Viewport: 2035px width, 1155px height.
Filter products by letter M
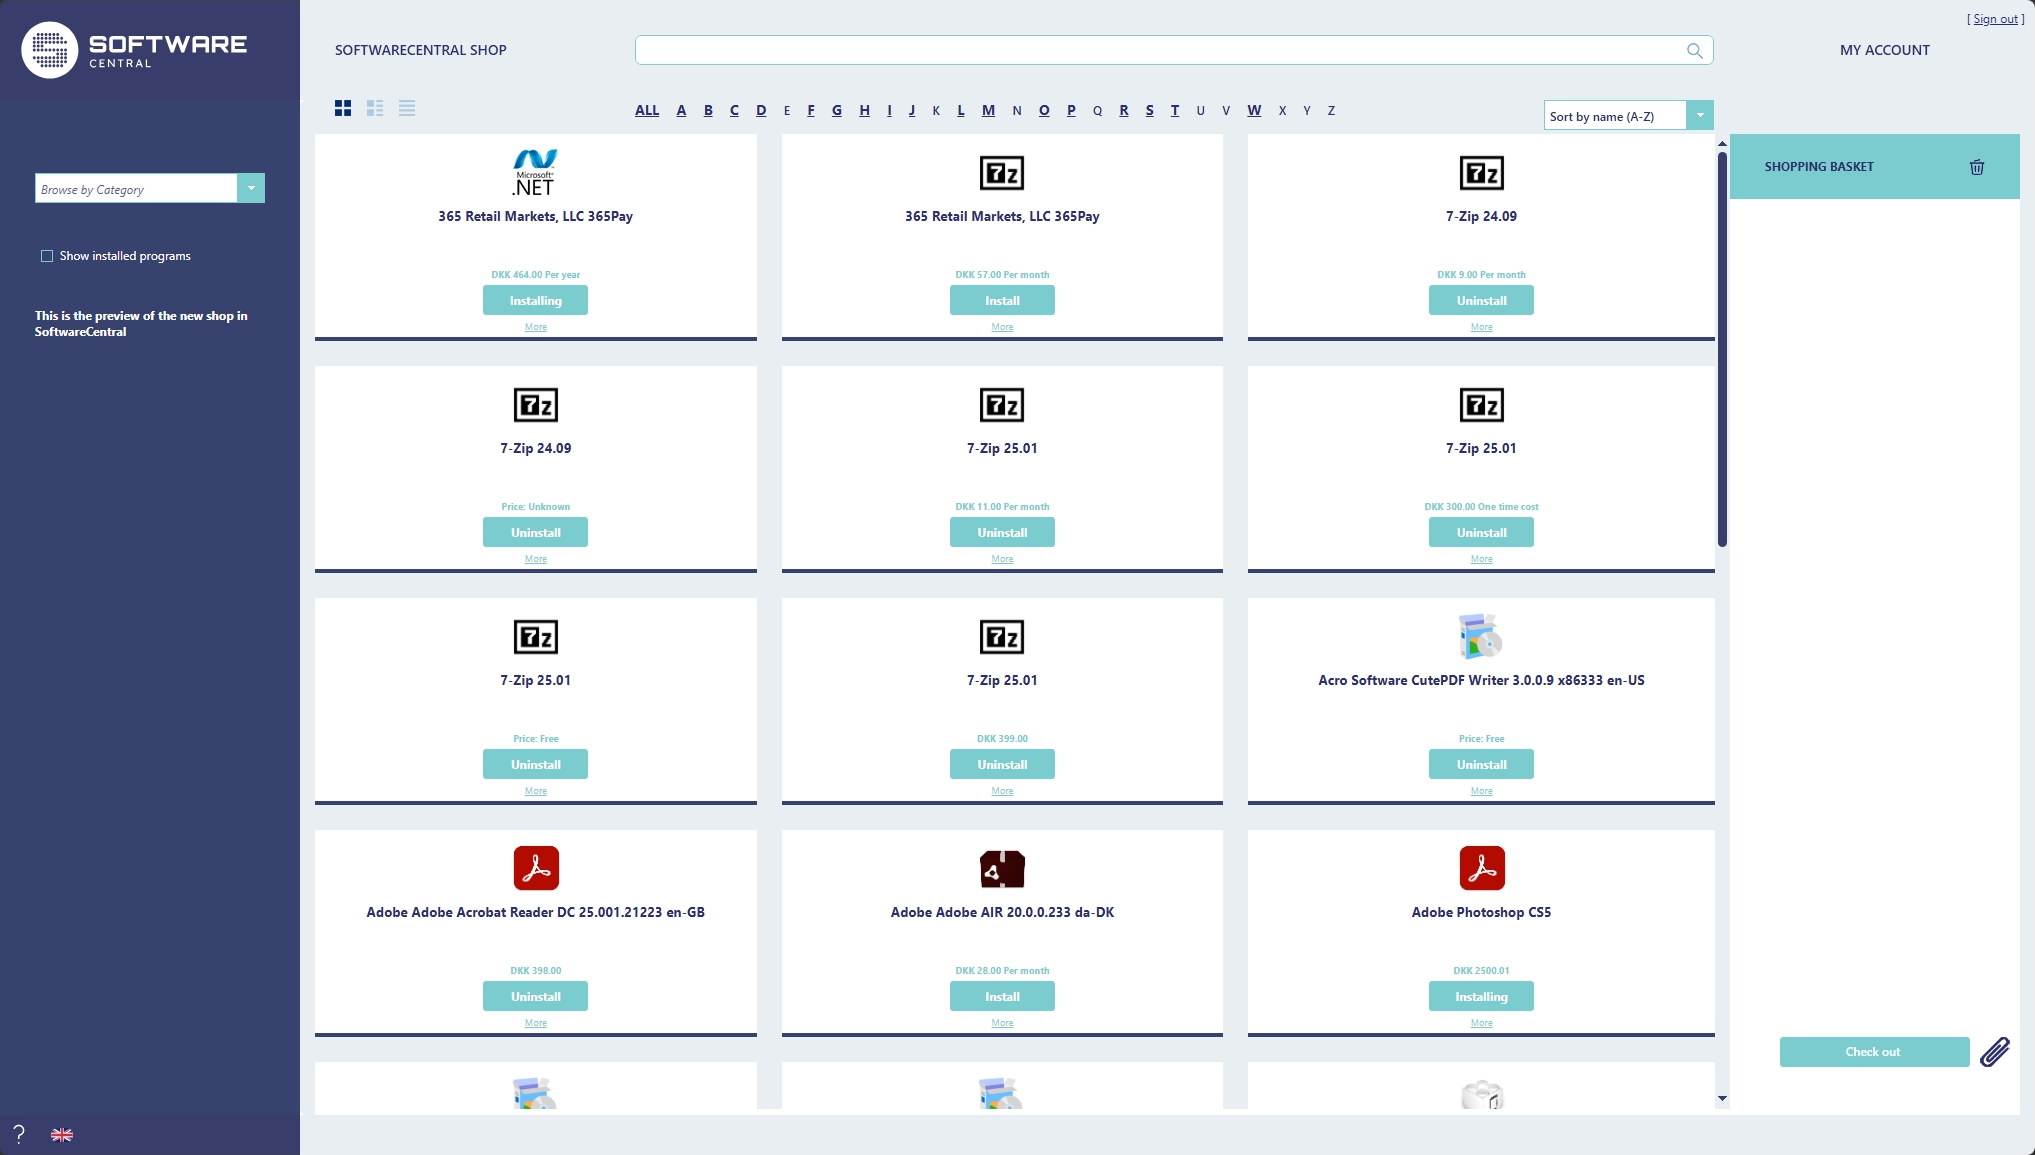[x=988, y=111]
